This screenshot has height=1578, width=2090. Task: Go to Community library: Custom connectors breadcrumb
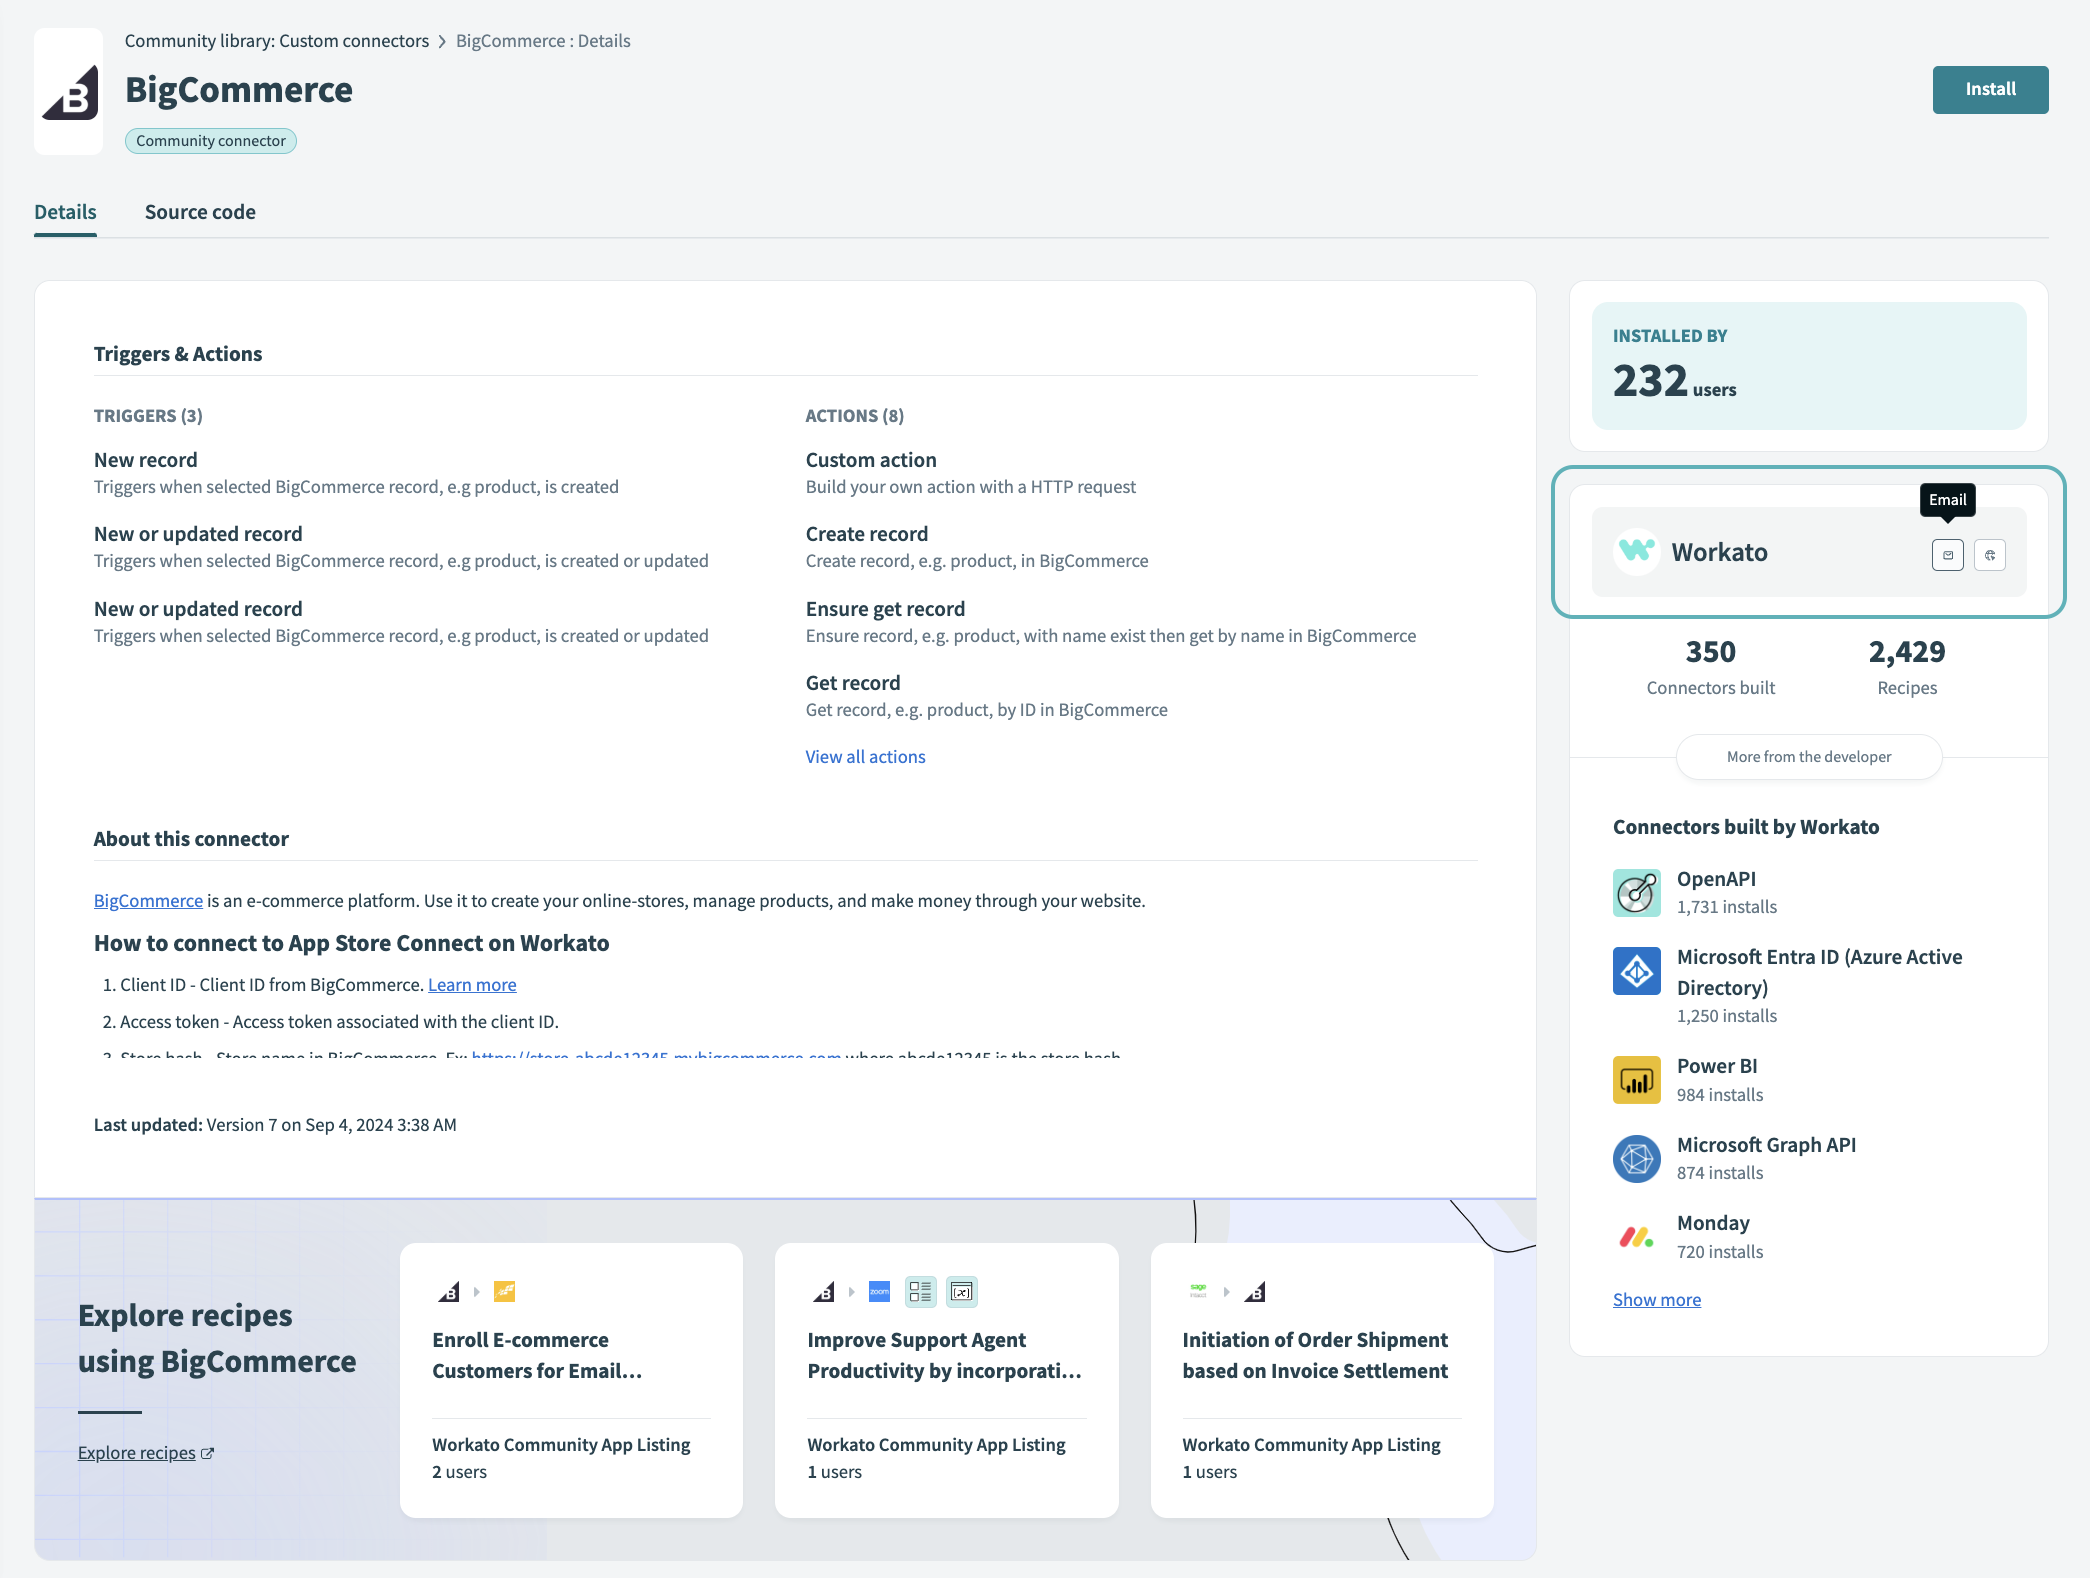coord(277,41)
